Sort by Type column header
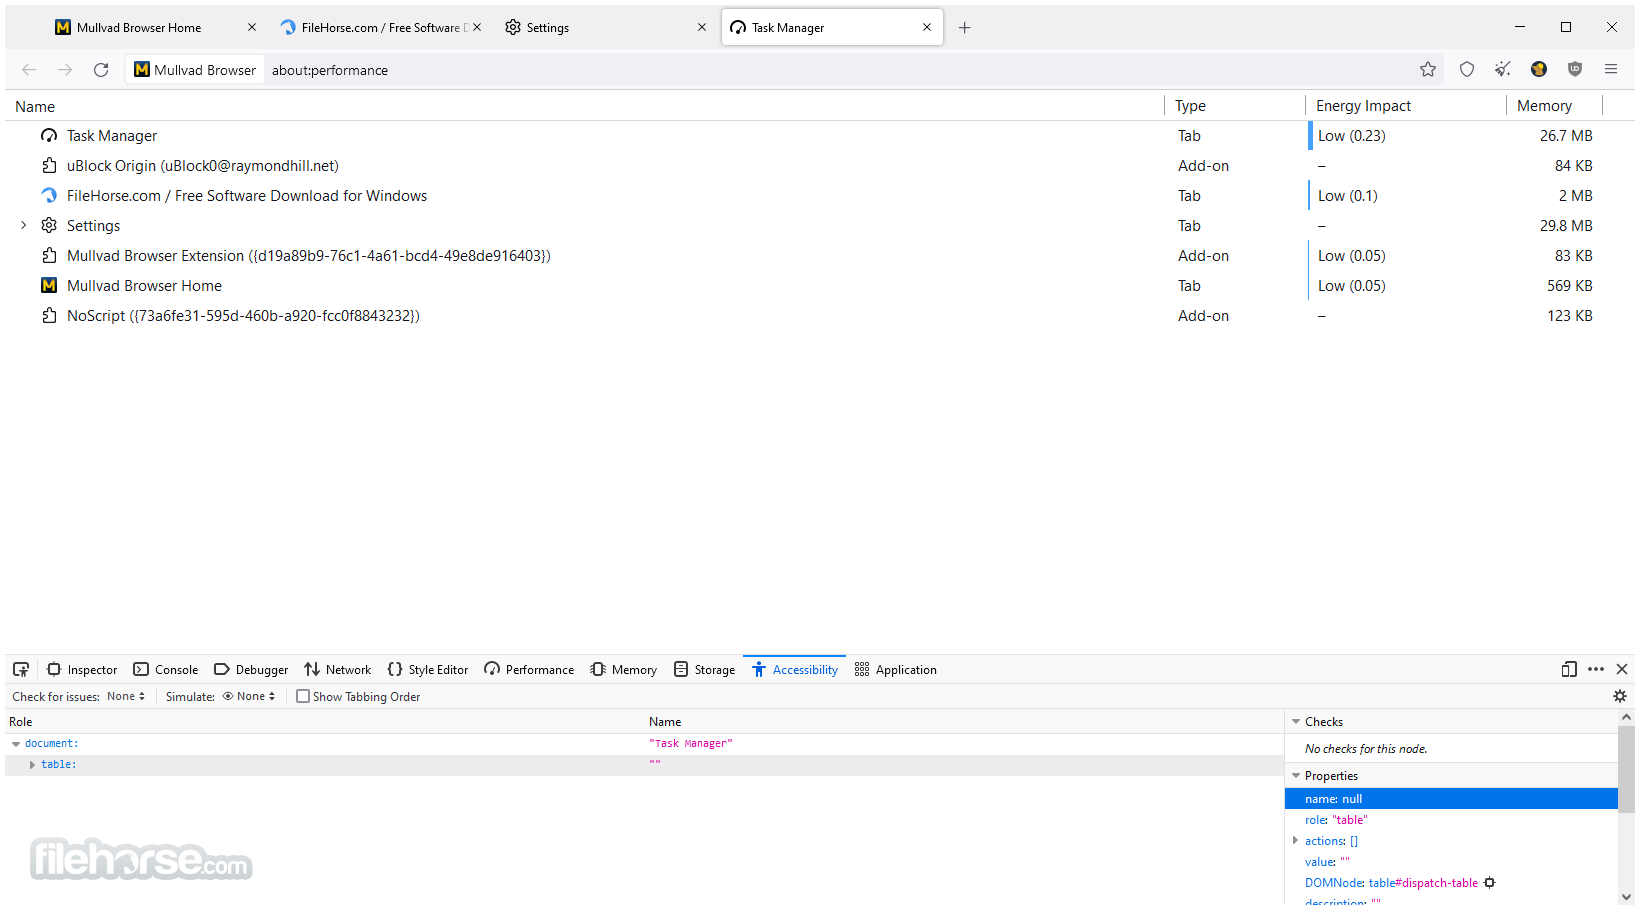Image resolution: width=1640 pixels, height=910 pixels. pos(1235,106)
